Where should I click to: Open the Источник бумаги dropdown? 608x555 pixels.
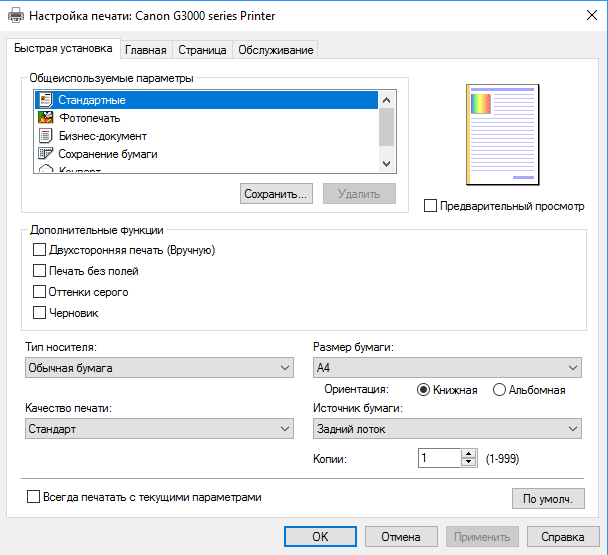coord(447,429)
